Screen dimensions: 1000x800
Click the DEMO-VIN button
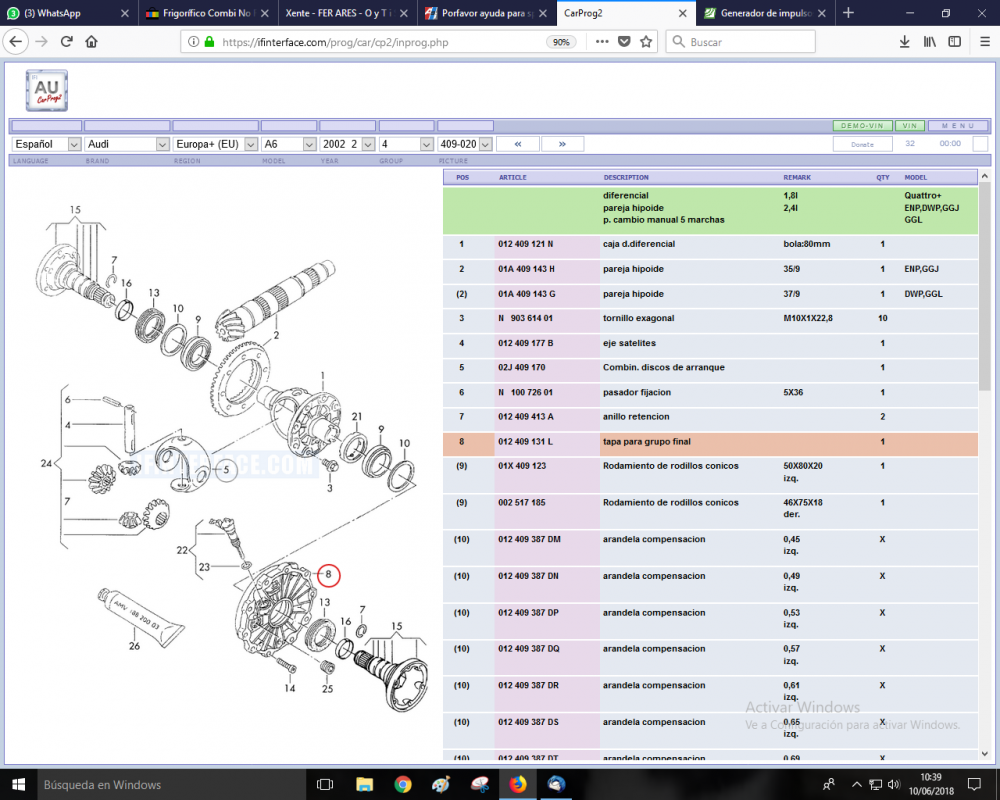pyautogui.click(x=862, y=126)
